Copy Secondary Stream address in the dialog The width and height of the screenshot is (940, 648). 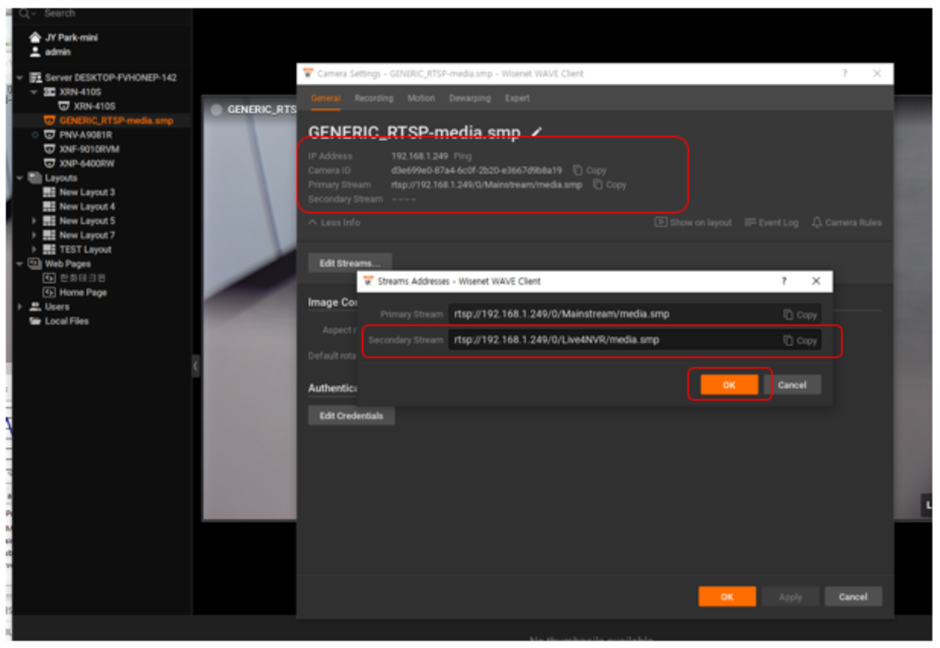click(x=800, y=341)
